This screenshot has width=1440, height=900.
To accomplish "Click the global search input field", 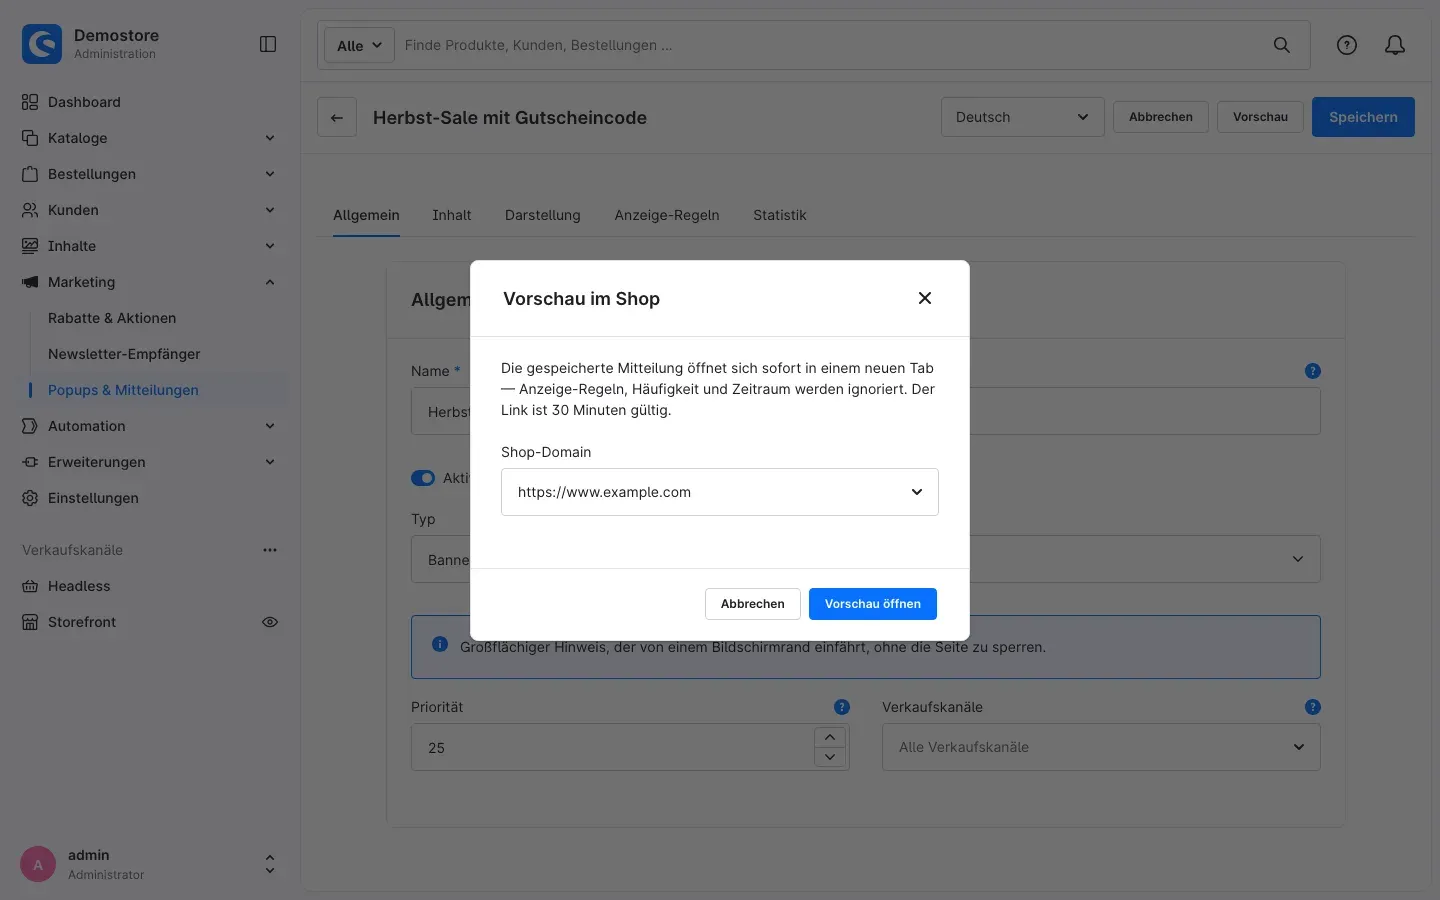I will pos(830,45).
